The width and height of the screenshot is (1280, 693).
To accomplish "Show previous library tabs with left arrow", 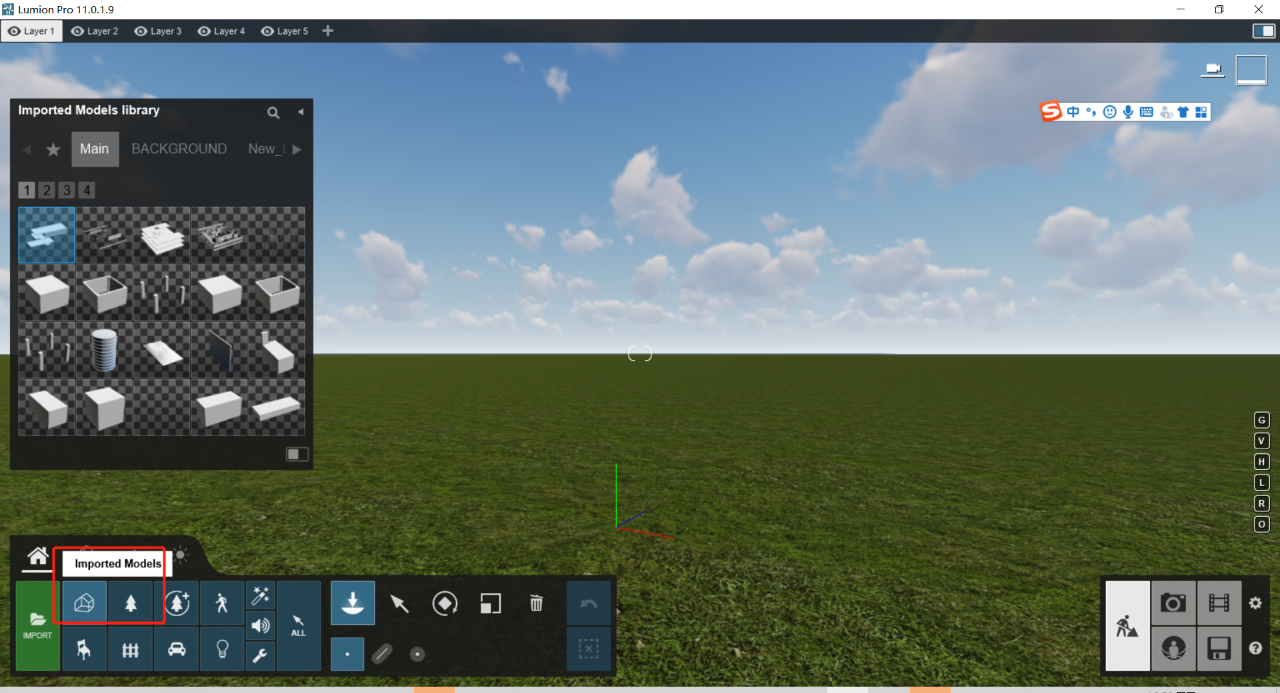I will coord(26,149).
